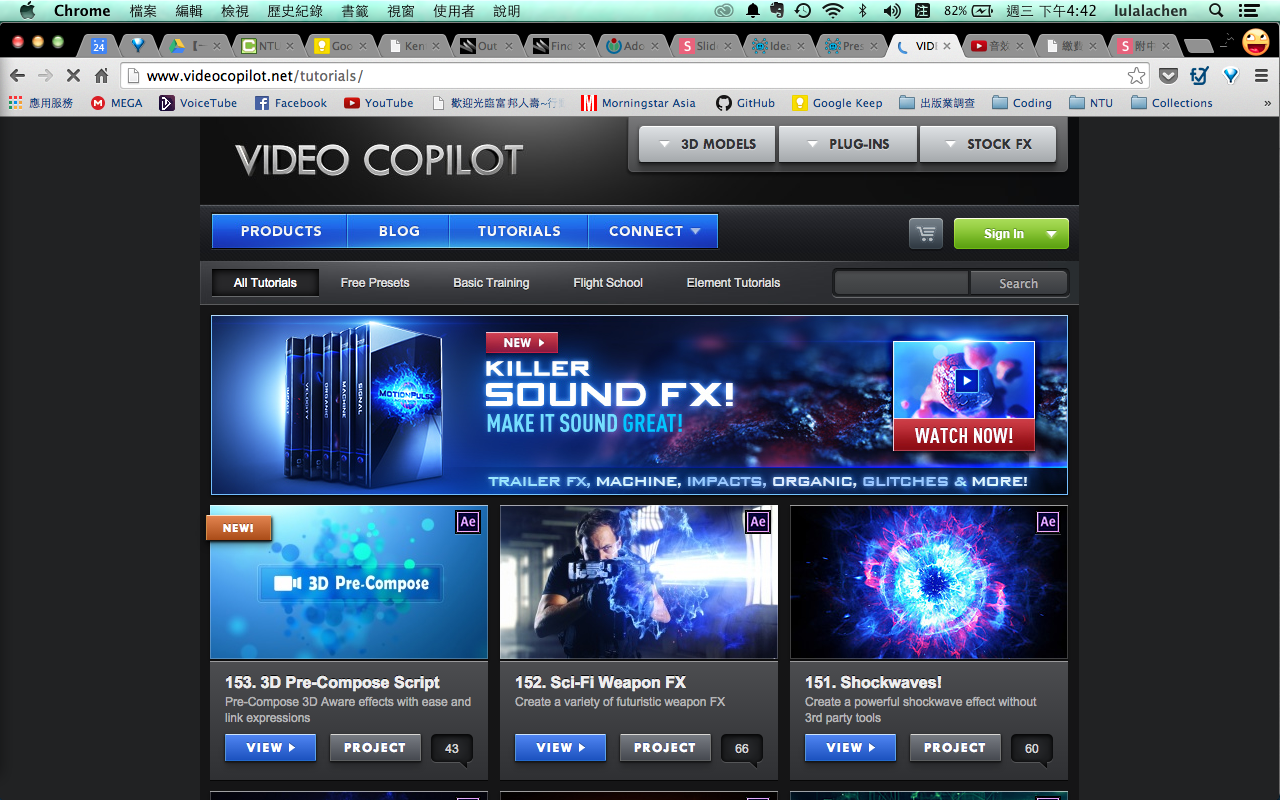This screenshot has height=800, width=1280.
Task: Click WATCH NOW! on the banner
Action: click(964, 435)
